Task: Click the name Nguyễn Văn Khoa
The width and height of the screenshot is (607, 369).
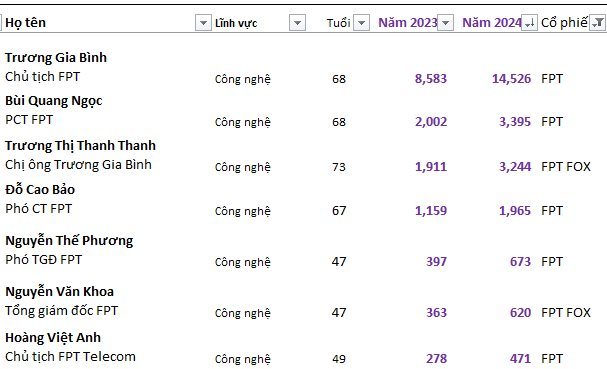Action: point(60,292)
